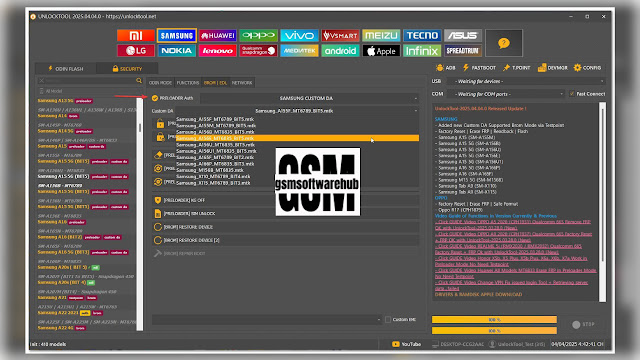Choose the Lenovo brand logo
The height and width of the screenshot is (360, 640).
pos(218,51)
